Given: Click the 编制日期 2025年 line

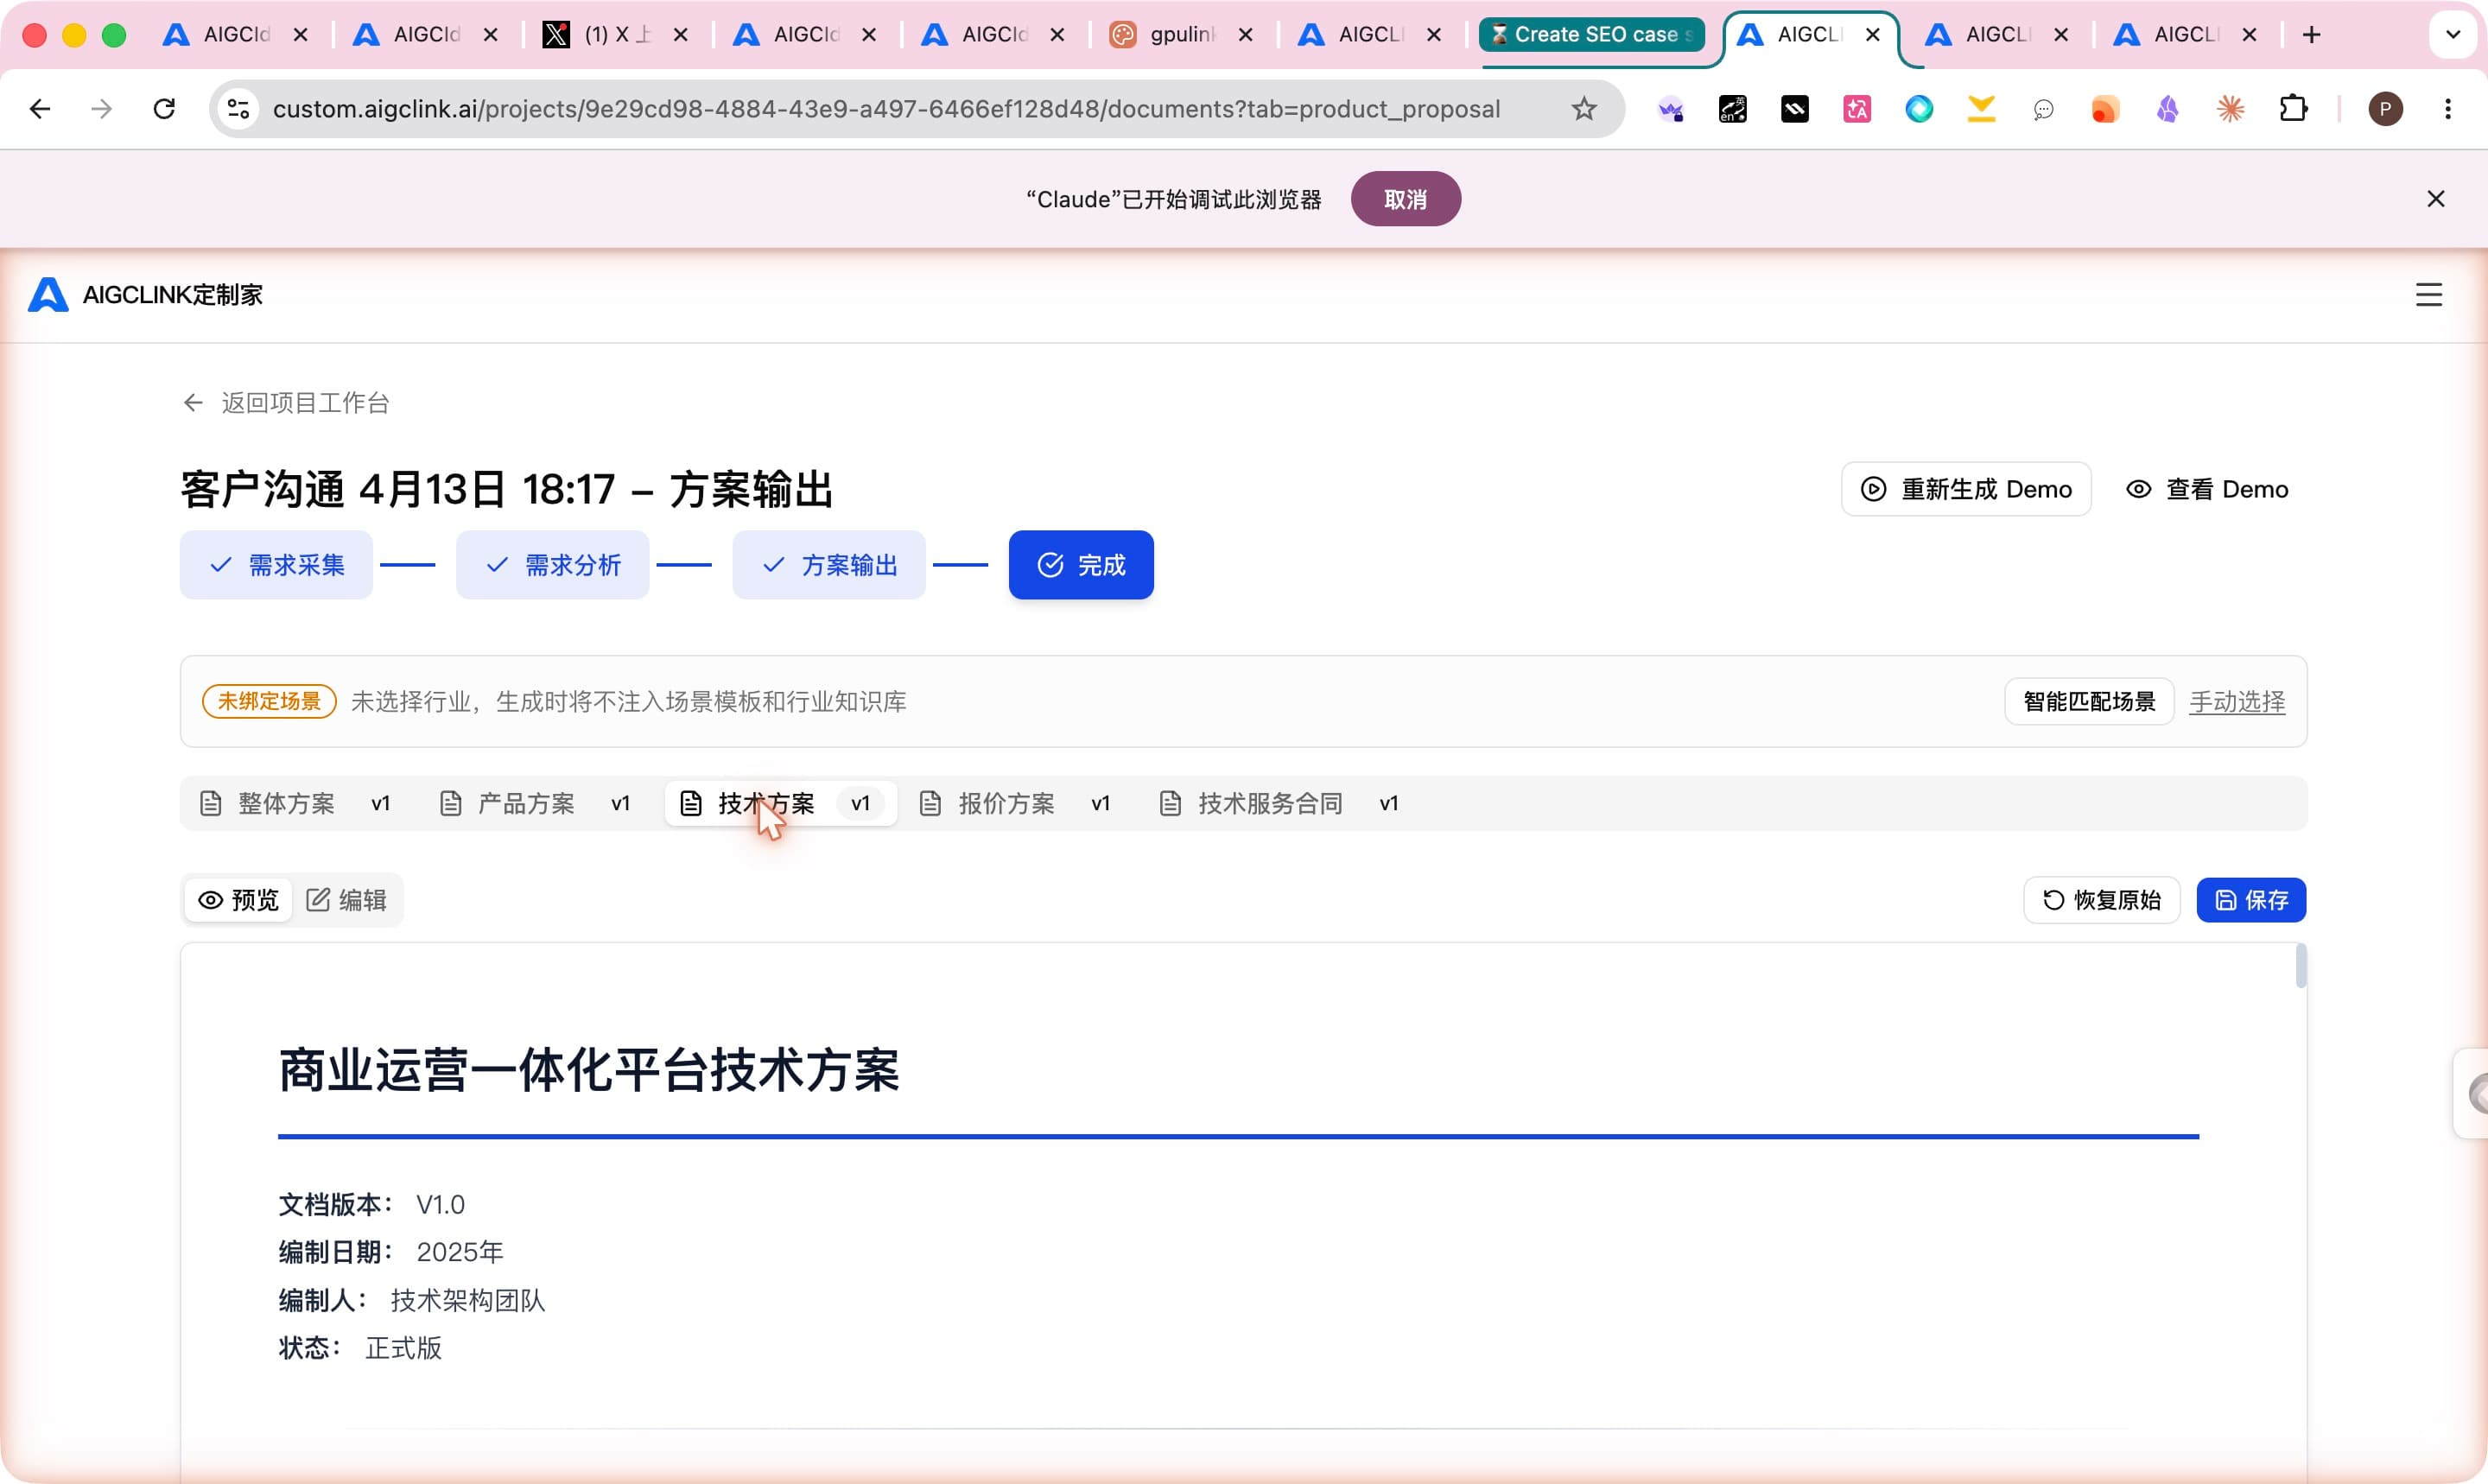Looking at the screenshot, I should tap(390, 1252).
